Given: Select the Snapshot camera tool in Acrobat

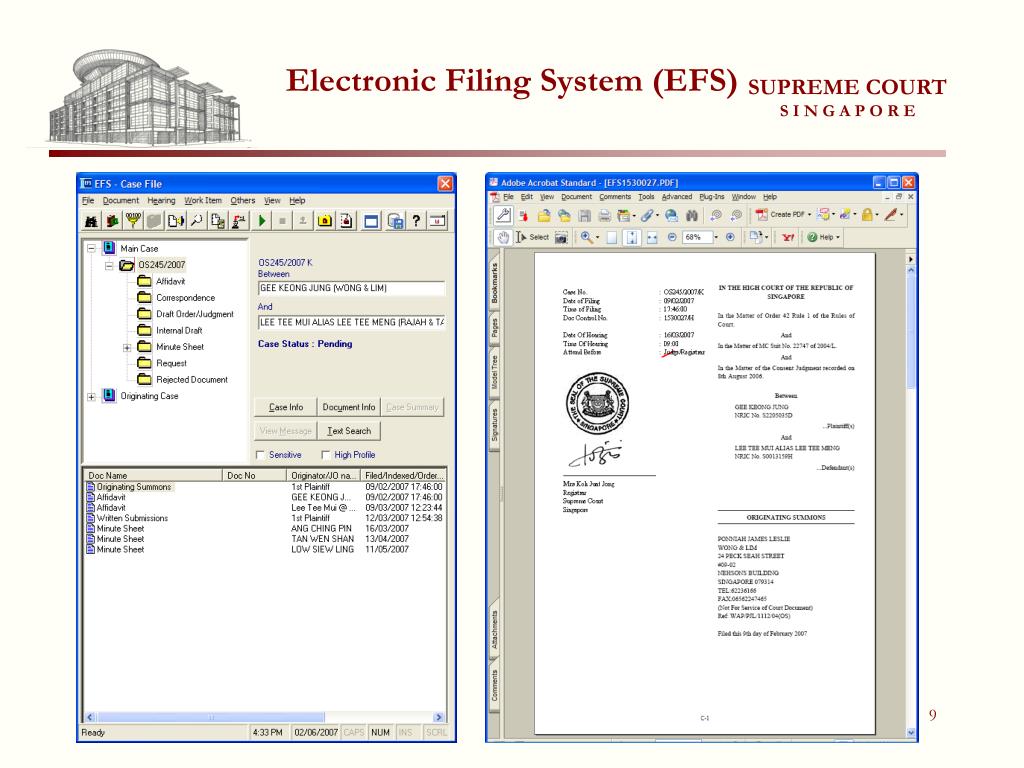Looking at the screenshot, I should [561, 237].
